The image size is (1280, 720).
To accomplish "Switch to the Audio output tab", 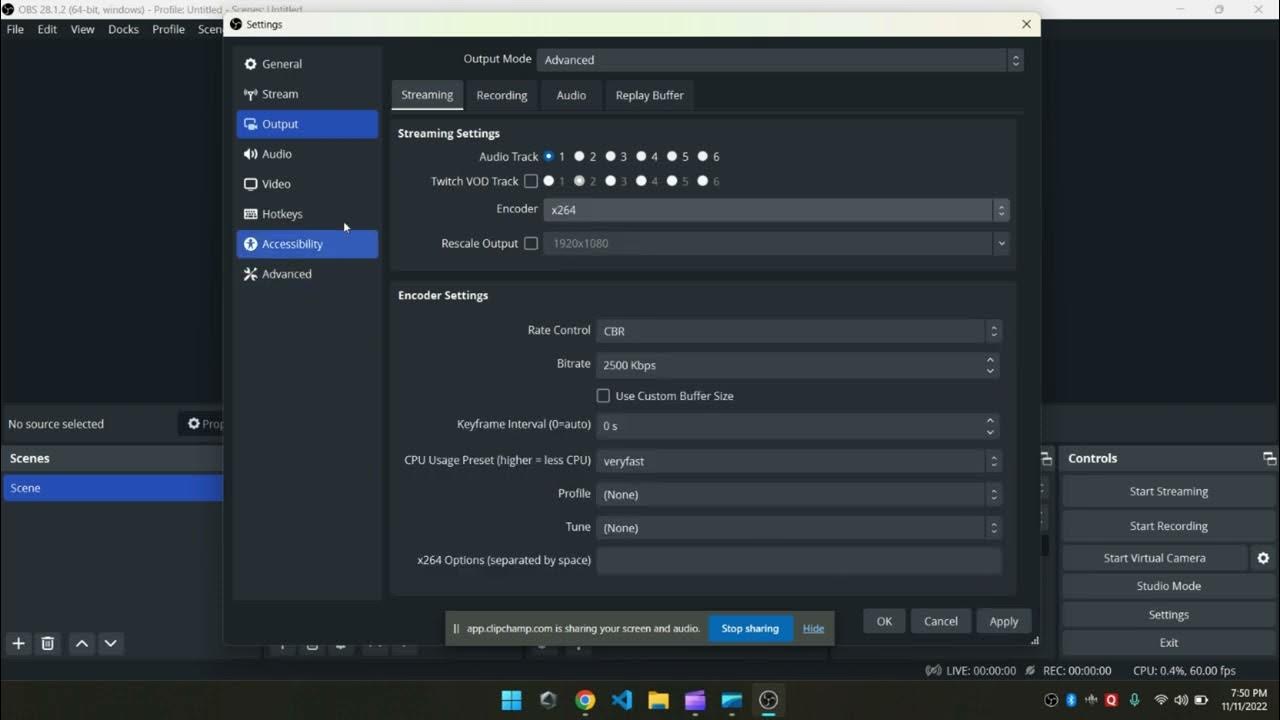I will (x=571, y=95).
